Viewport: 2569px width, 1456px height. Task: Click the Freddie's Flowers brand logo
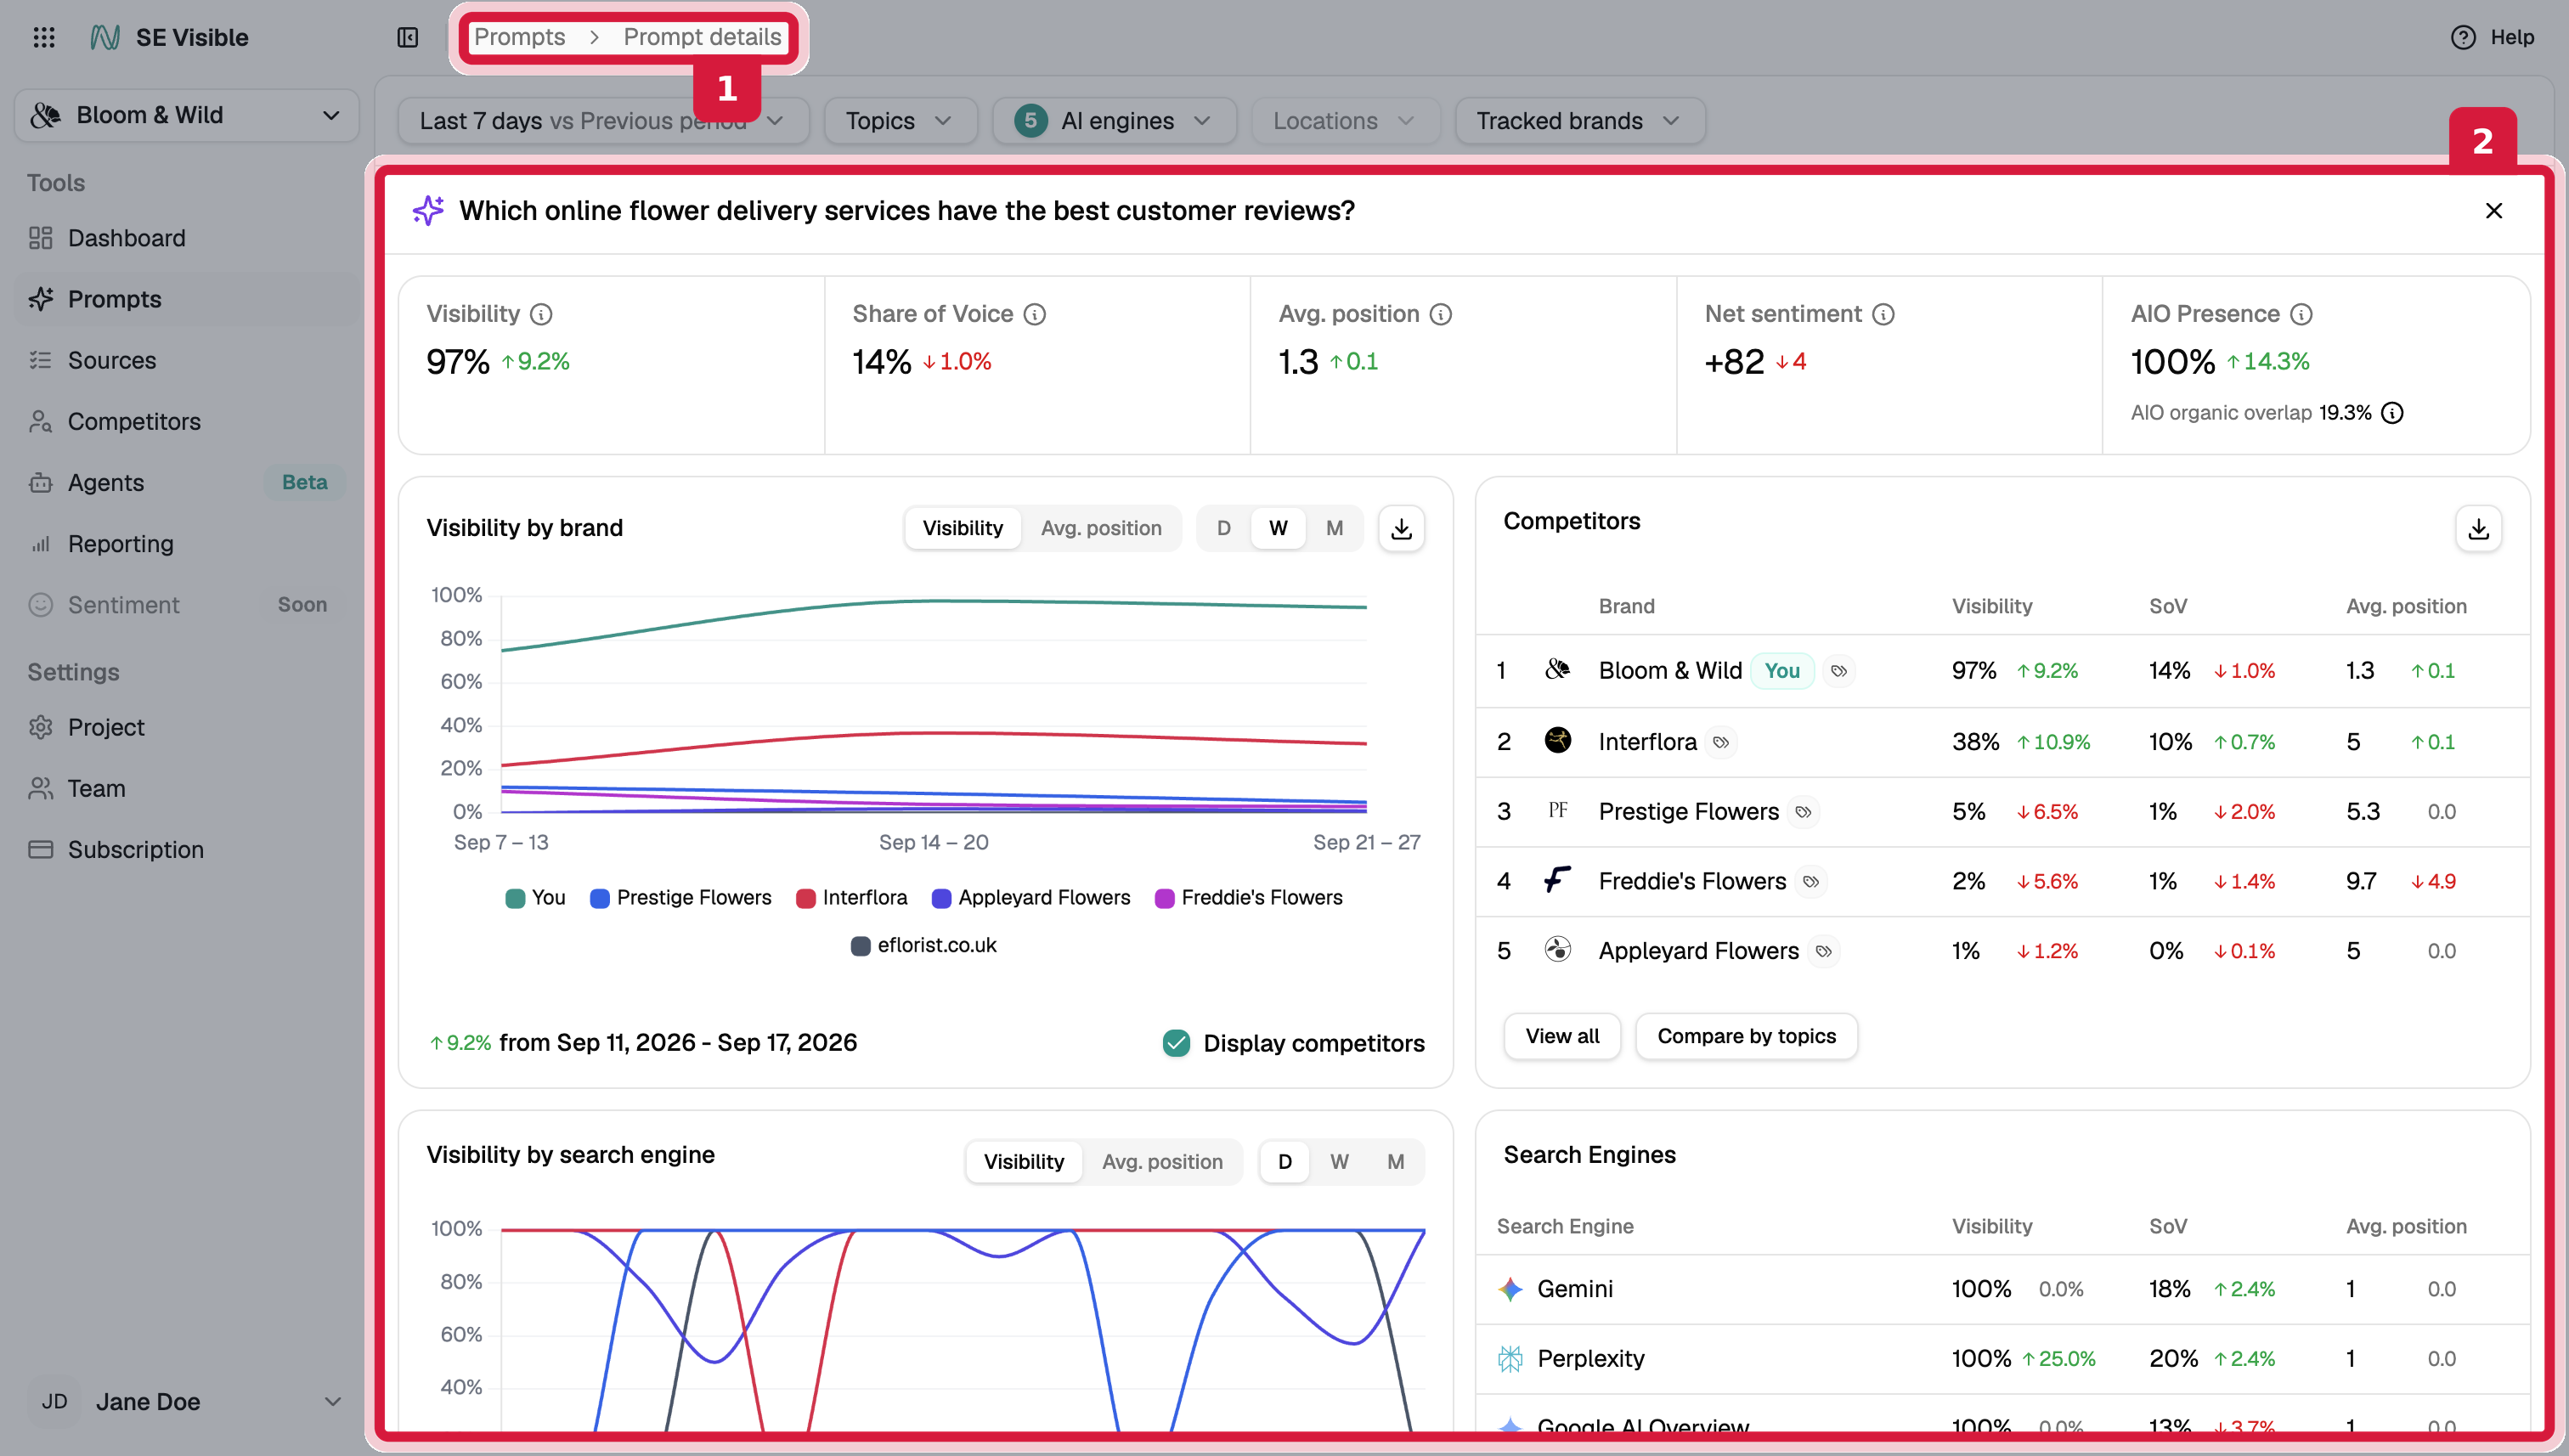(1557, 880)
